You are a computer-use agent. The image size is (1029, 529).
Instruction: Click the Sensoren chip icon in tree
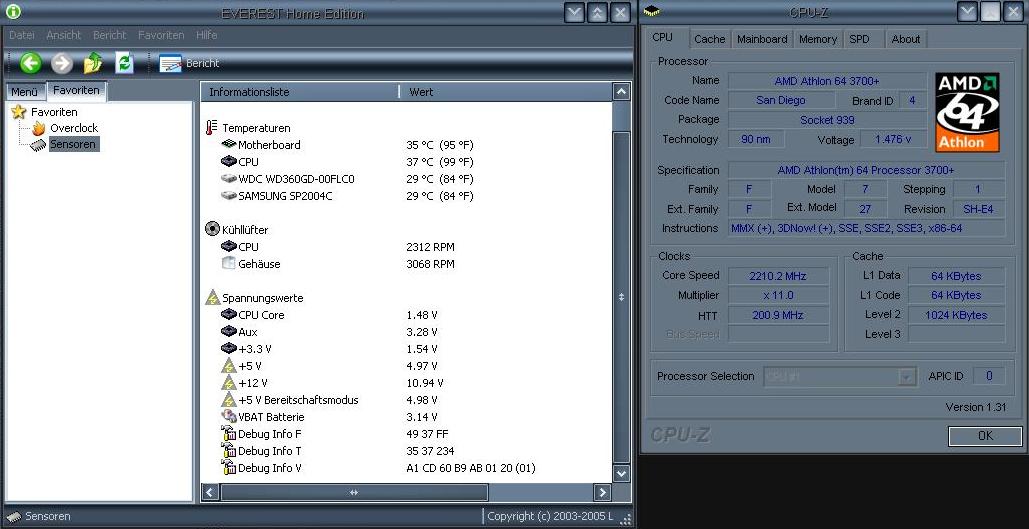39,144
